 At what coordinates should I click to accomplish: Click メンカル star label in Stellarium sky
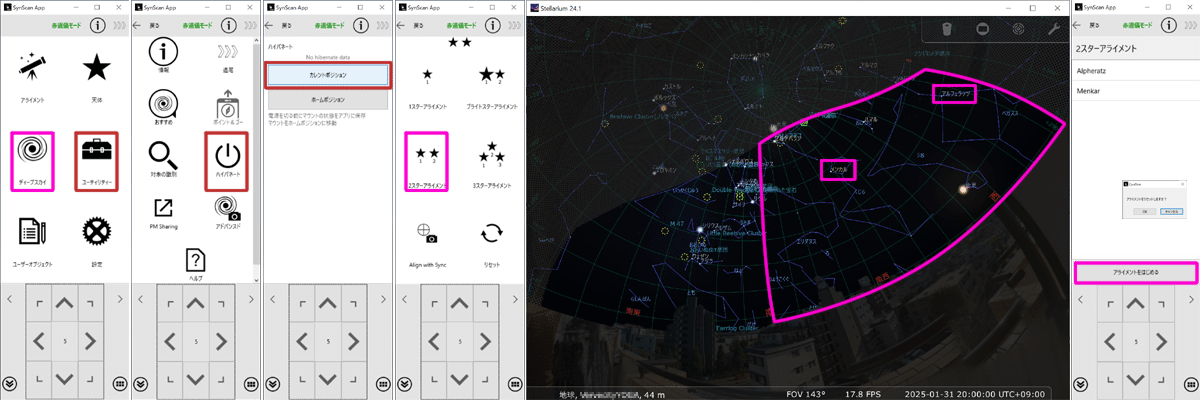[x=838, y=169]
